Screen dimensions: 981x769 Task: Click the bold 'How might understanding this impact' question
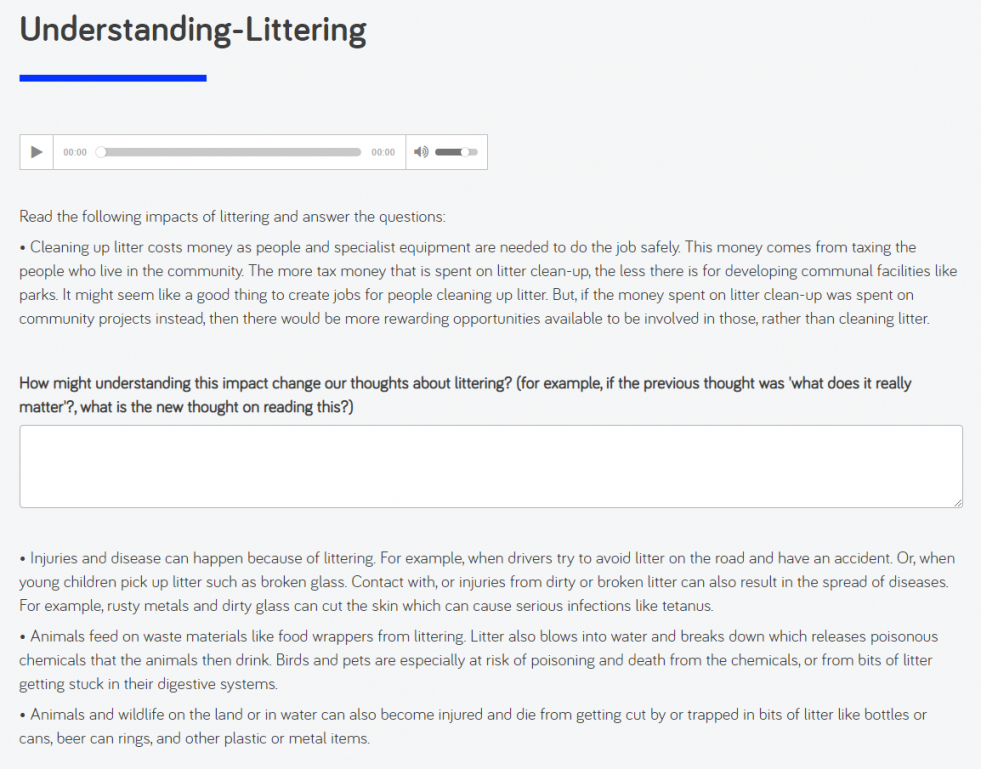pyautogui.click(x=465, y=395)
